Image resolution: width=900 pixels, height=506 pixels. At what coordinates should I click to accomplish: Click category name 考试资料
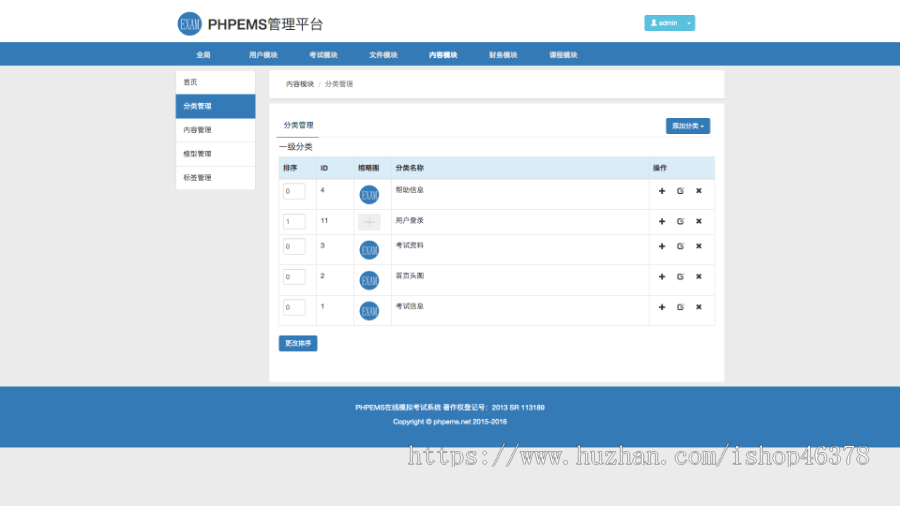coord(409,245)
